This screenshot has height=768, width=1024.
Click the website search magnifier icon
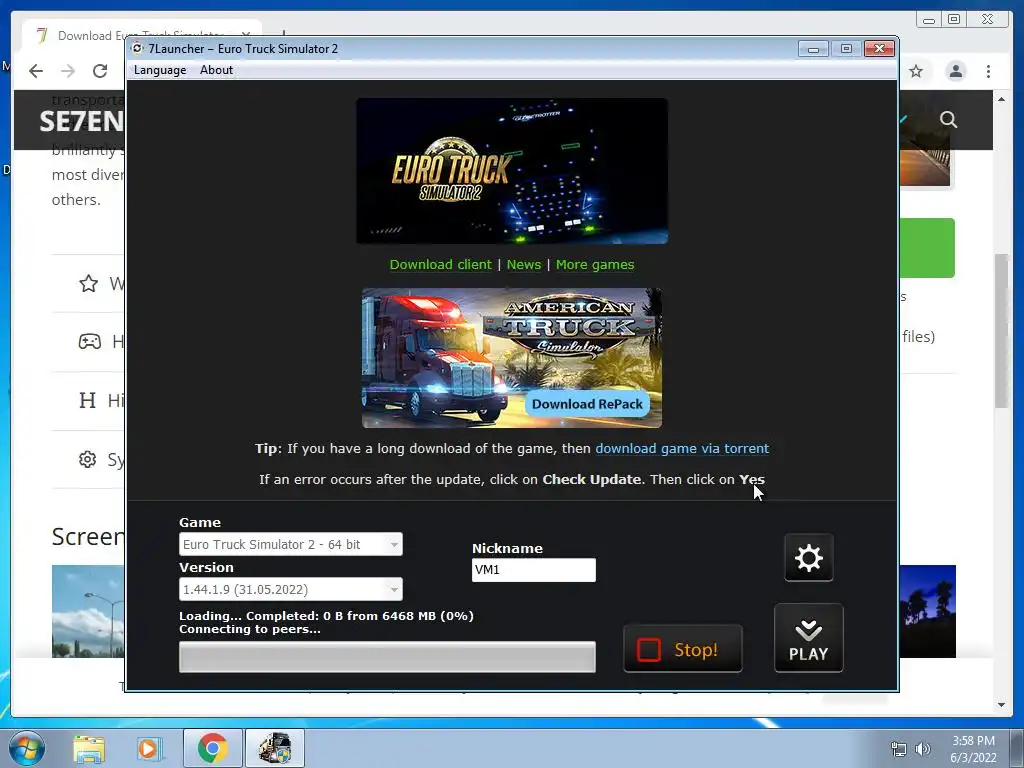[948, 120]
